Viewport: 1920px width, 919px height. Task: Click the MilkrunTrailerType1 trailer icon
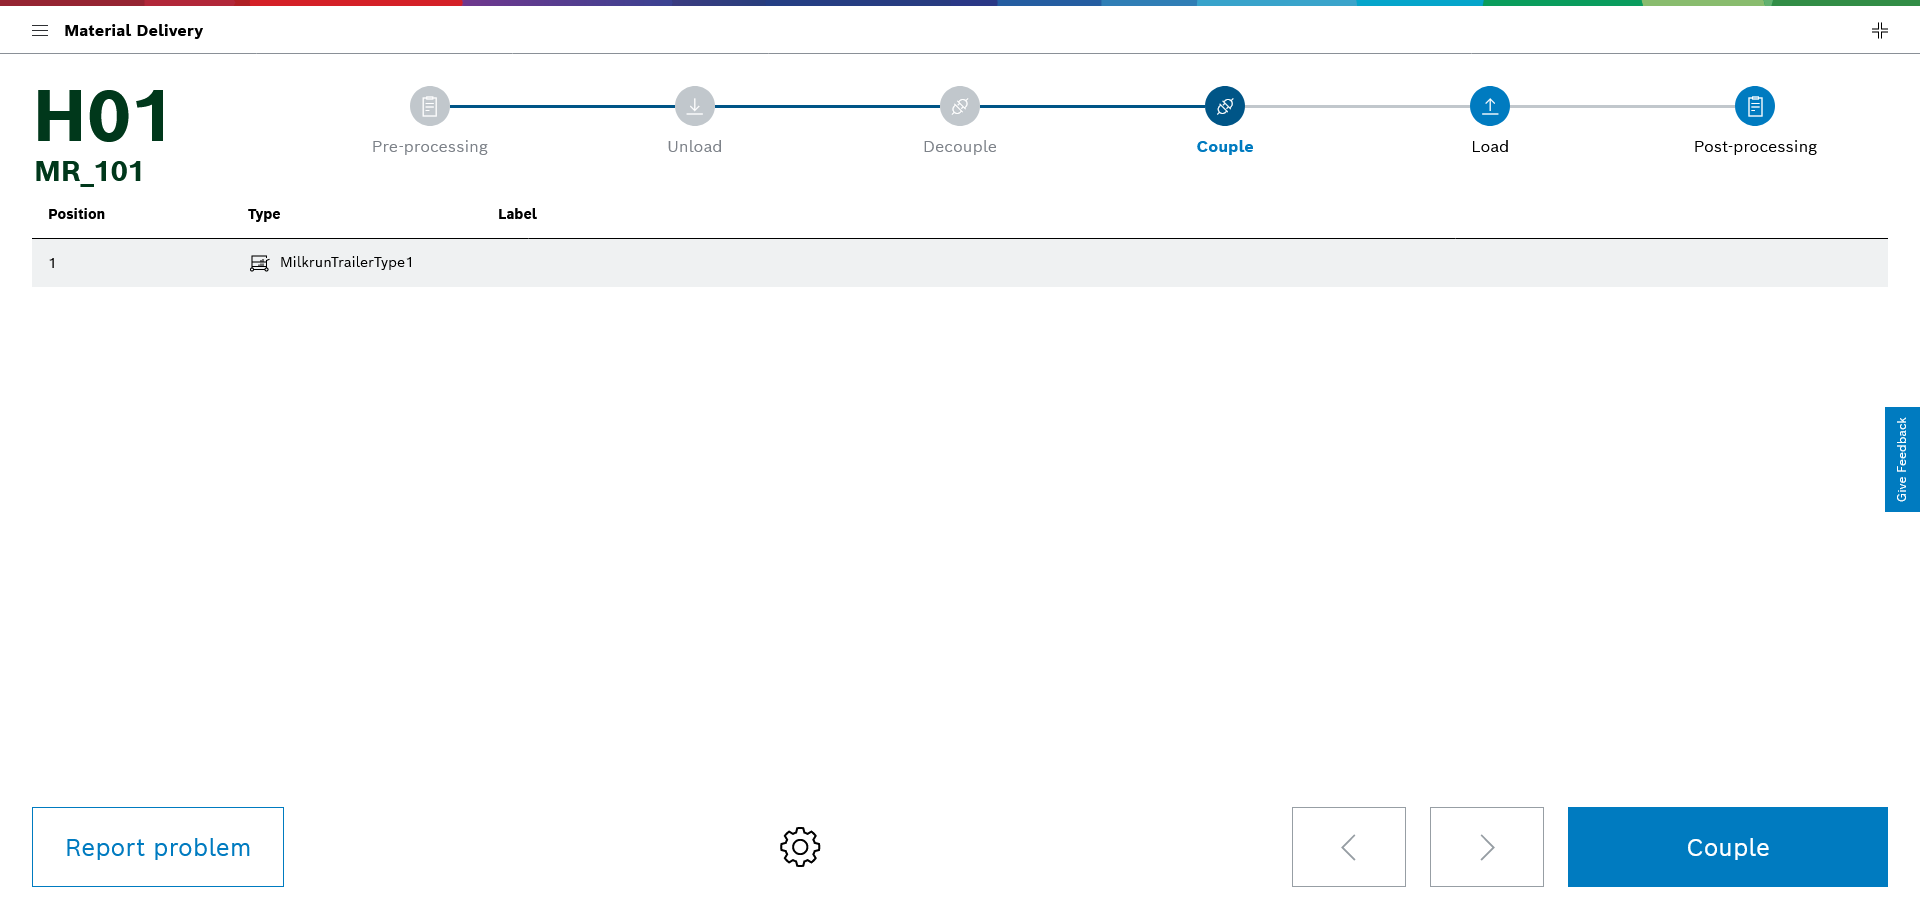click(260, 263)
